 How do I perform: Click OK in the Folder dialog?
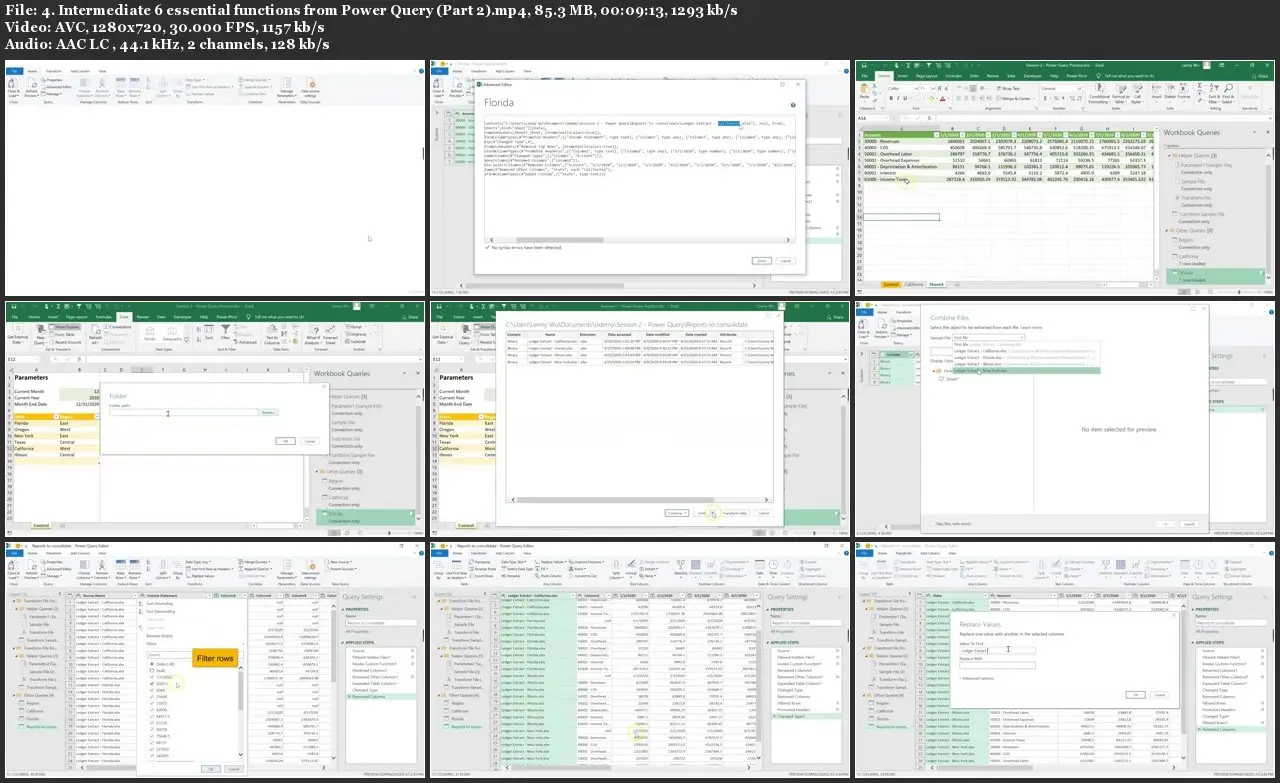click(x=285, y=440)
